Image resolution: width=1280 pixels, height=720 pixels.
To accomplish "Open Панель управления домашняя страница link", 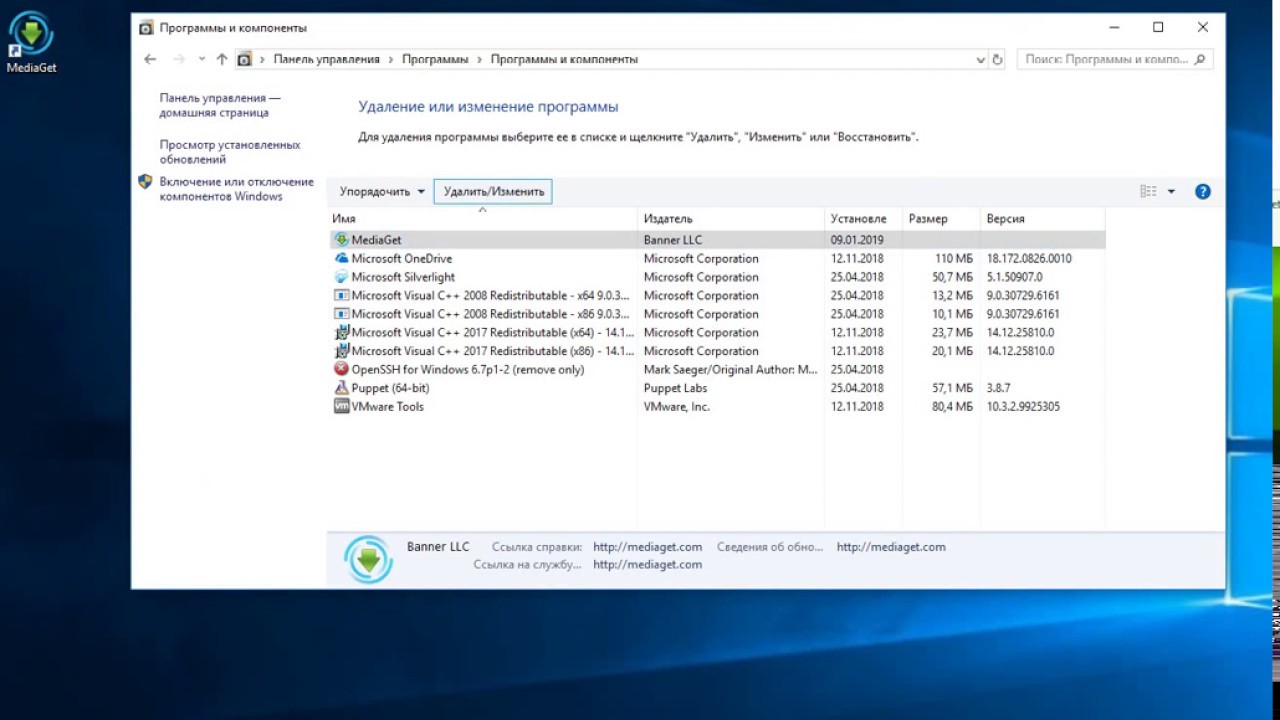I will pyautogui.click(x=220, y=105).
